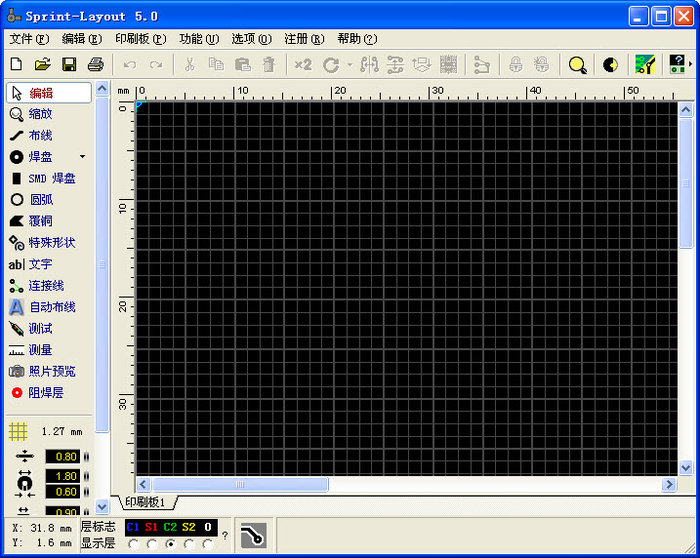Open the 编辑(E) menu
Screen dimensions: 700x558
pos(82,39)
